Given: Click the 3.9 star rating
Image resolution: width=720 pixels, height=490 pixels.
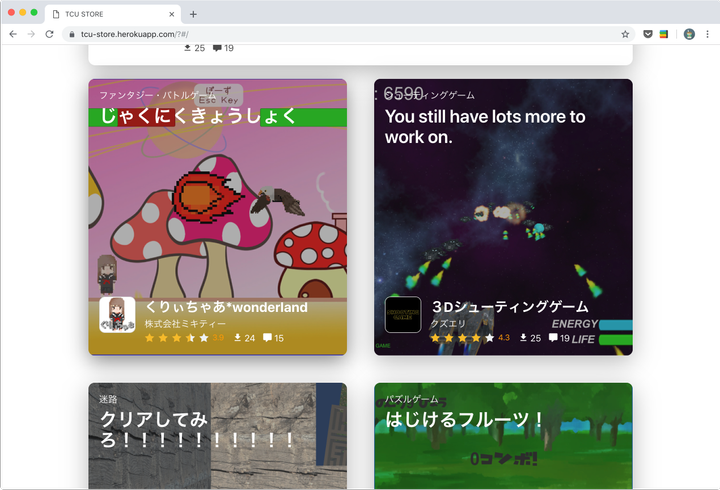Looking at the screenshot, I should click(x=184, y=338).
